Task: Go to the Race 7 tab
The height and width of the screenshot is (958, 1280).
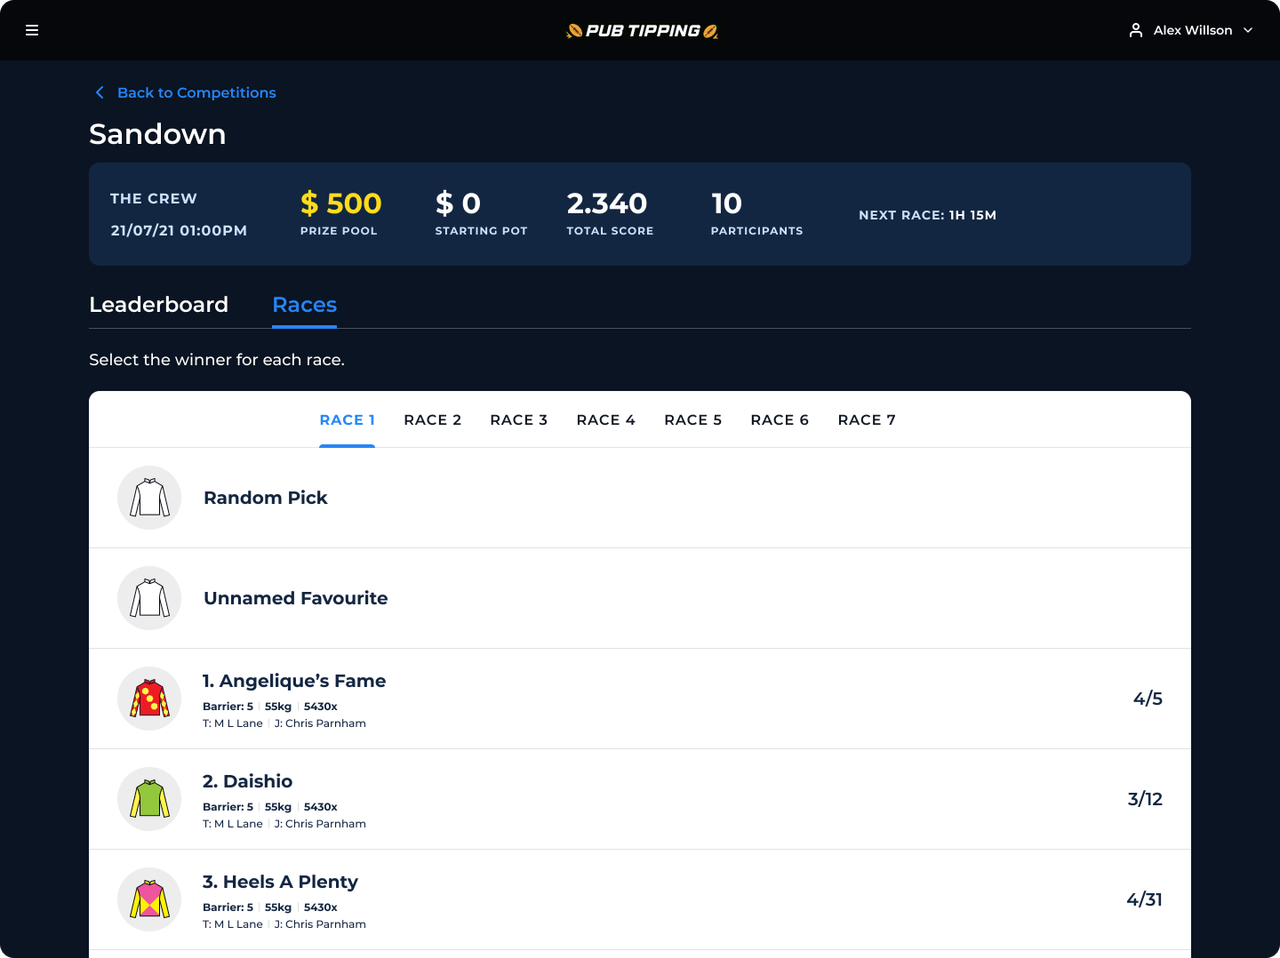Action: (866, 420)
